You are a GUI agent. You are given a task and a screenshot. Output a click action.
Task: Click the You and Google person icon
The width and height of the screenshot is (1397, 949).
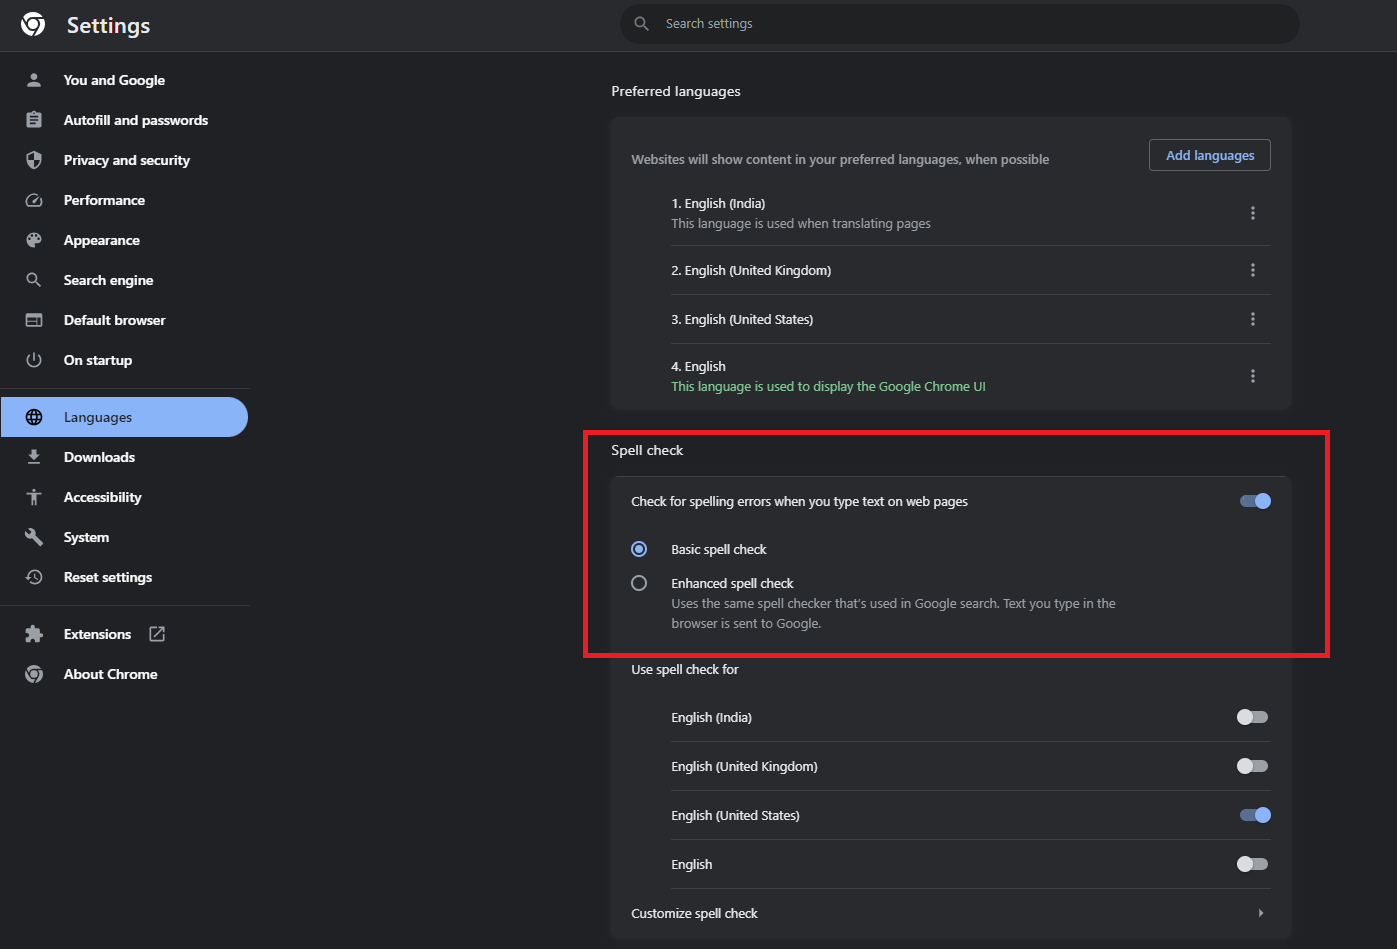pyautogui.click(x=34, y=80)
